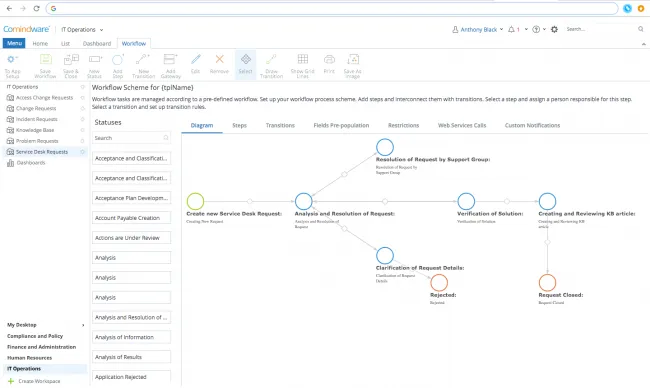The width and height of the screenshot is (650, 388).
Task: Click the Print toolbar icon
Action: click(329, 63)
